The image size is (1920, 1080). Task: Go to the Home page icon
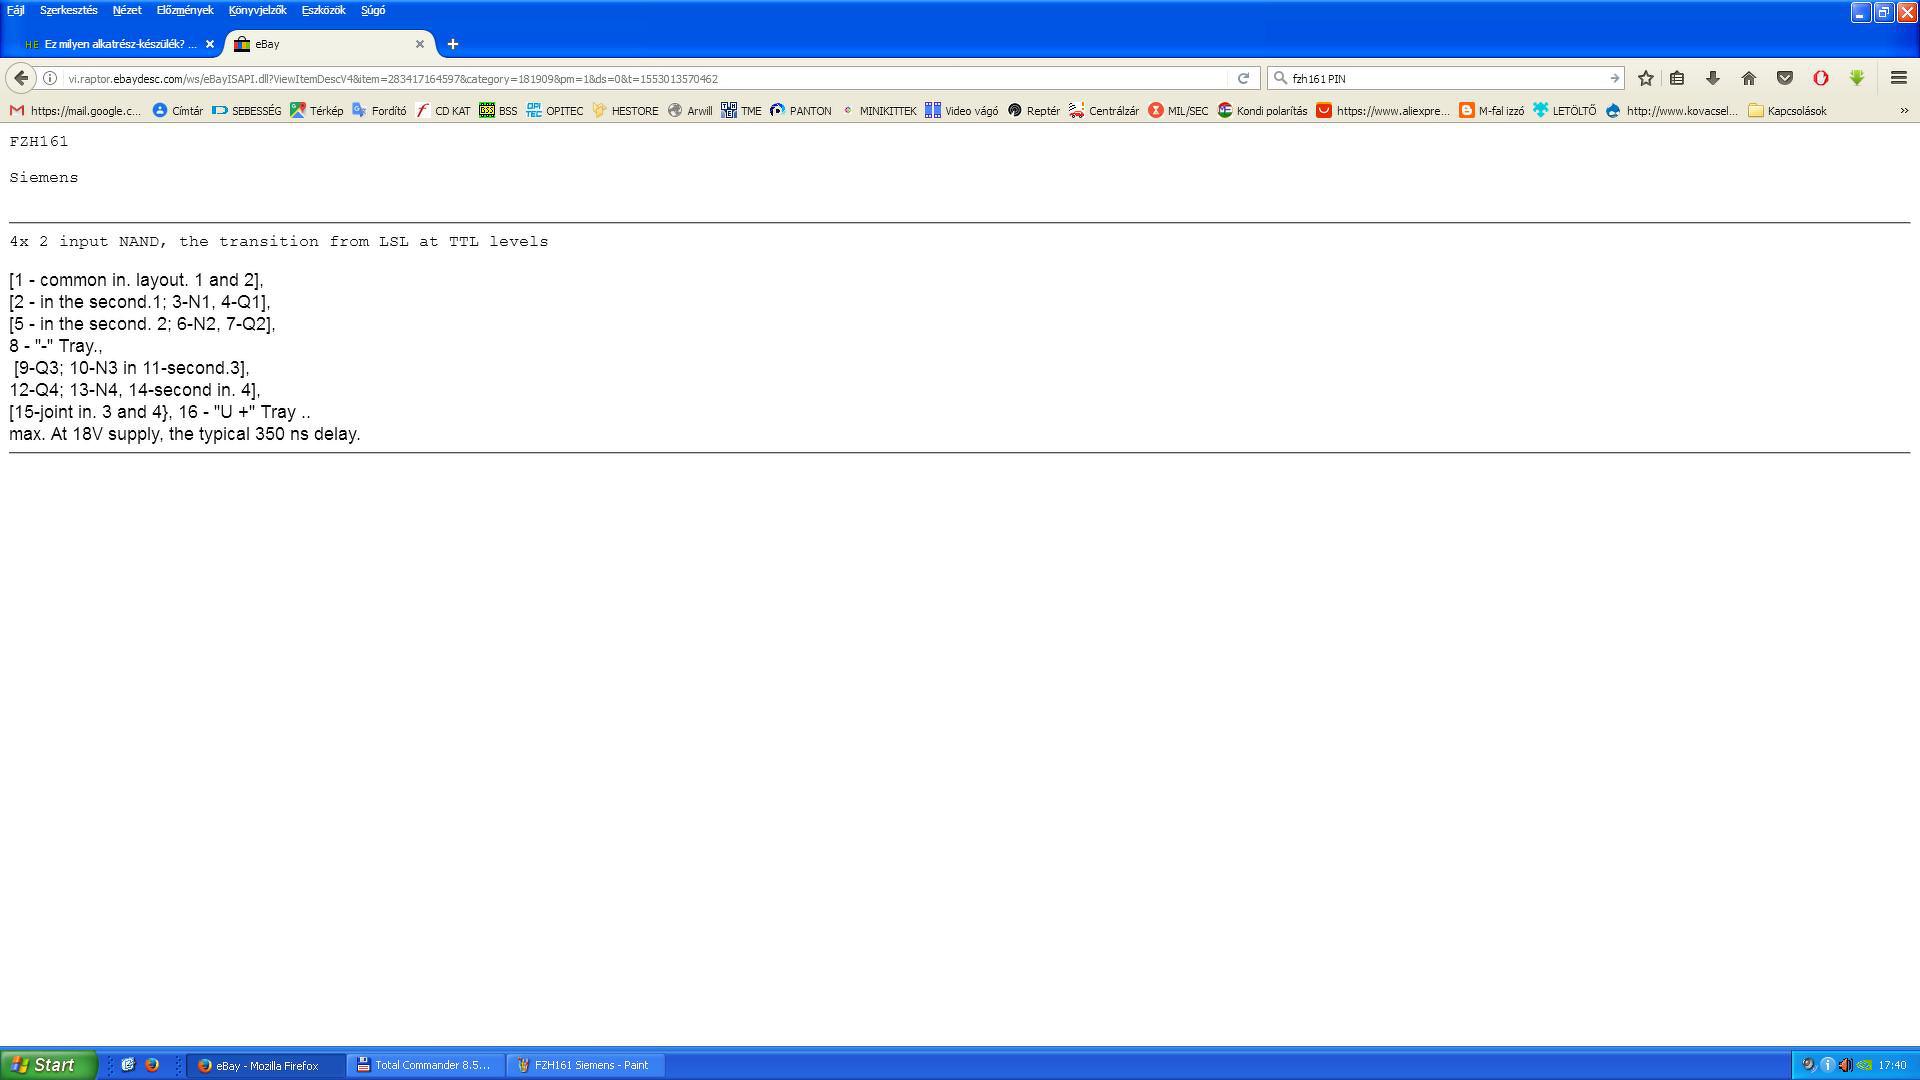(x=1748, y=78)
